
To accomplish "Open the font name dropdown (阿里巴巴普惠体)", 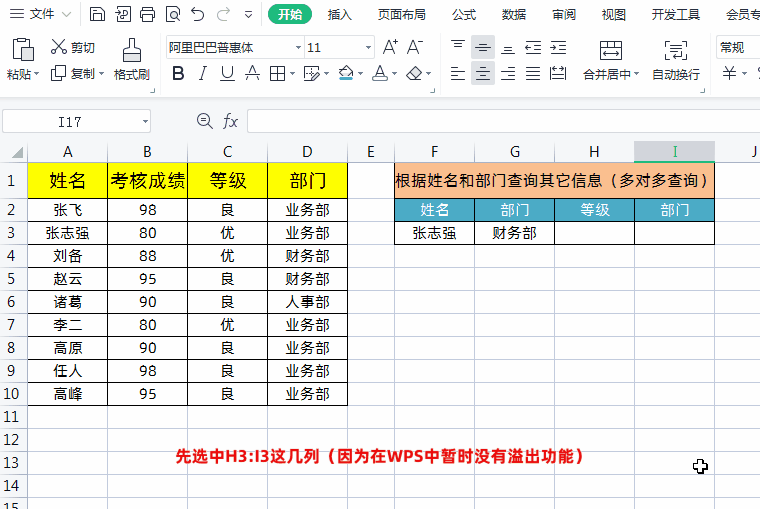I will [298, 48].
